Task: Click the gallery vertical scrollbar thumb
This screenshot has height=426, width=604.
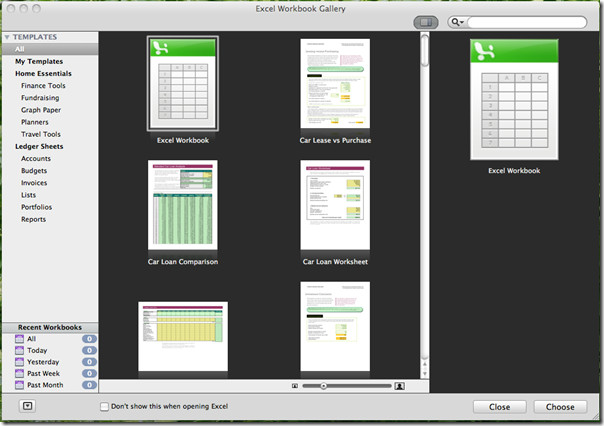Action: coord(424,50)
